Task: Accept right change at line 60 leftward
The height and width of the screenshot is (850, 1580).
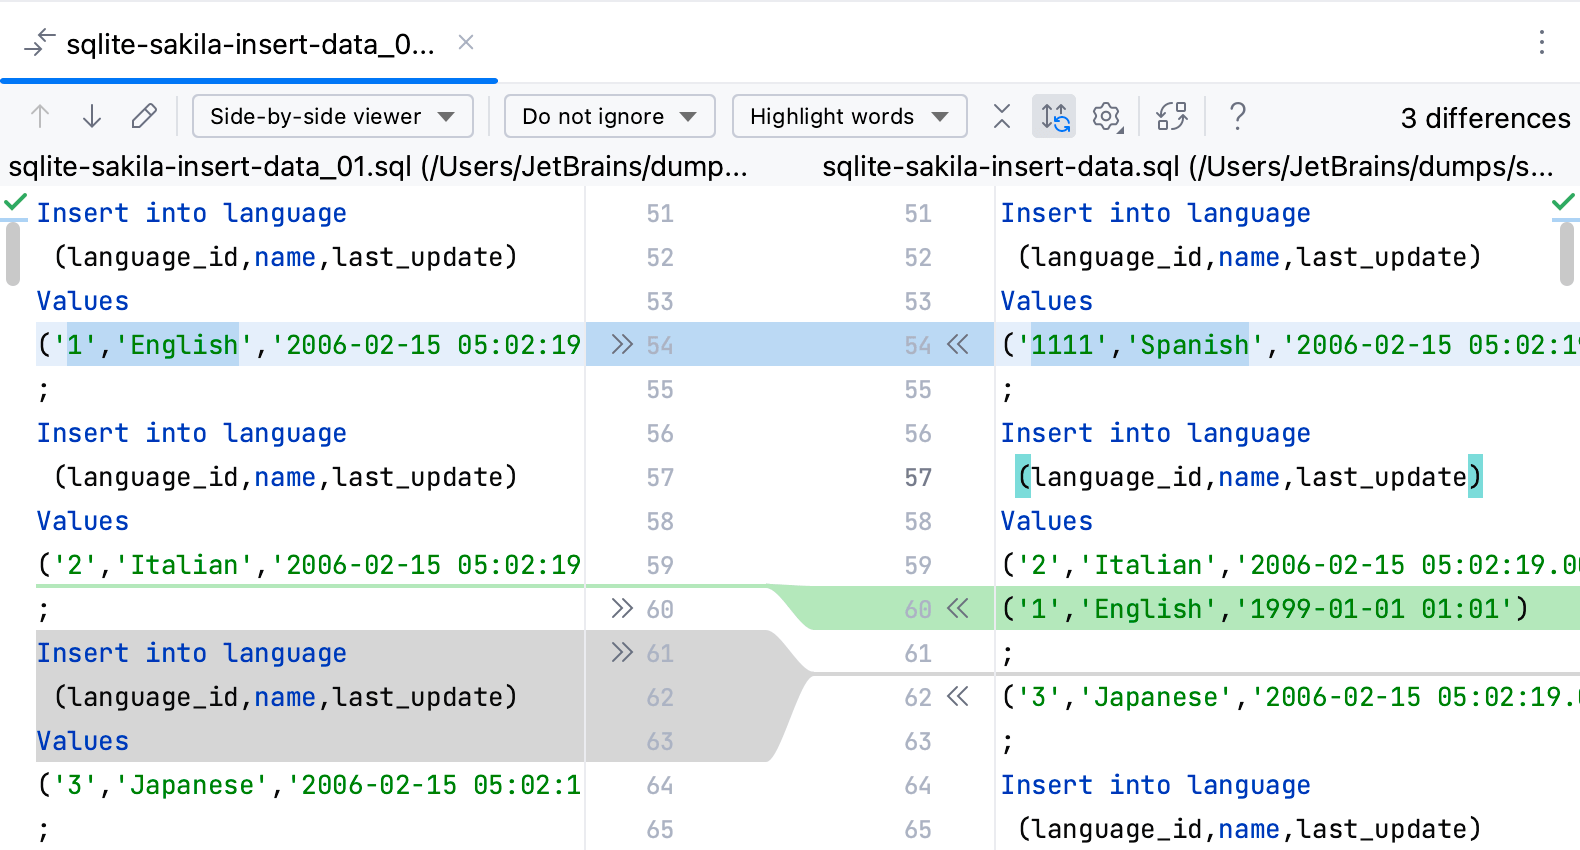Action: click(x=958, y=609)
